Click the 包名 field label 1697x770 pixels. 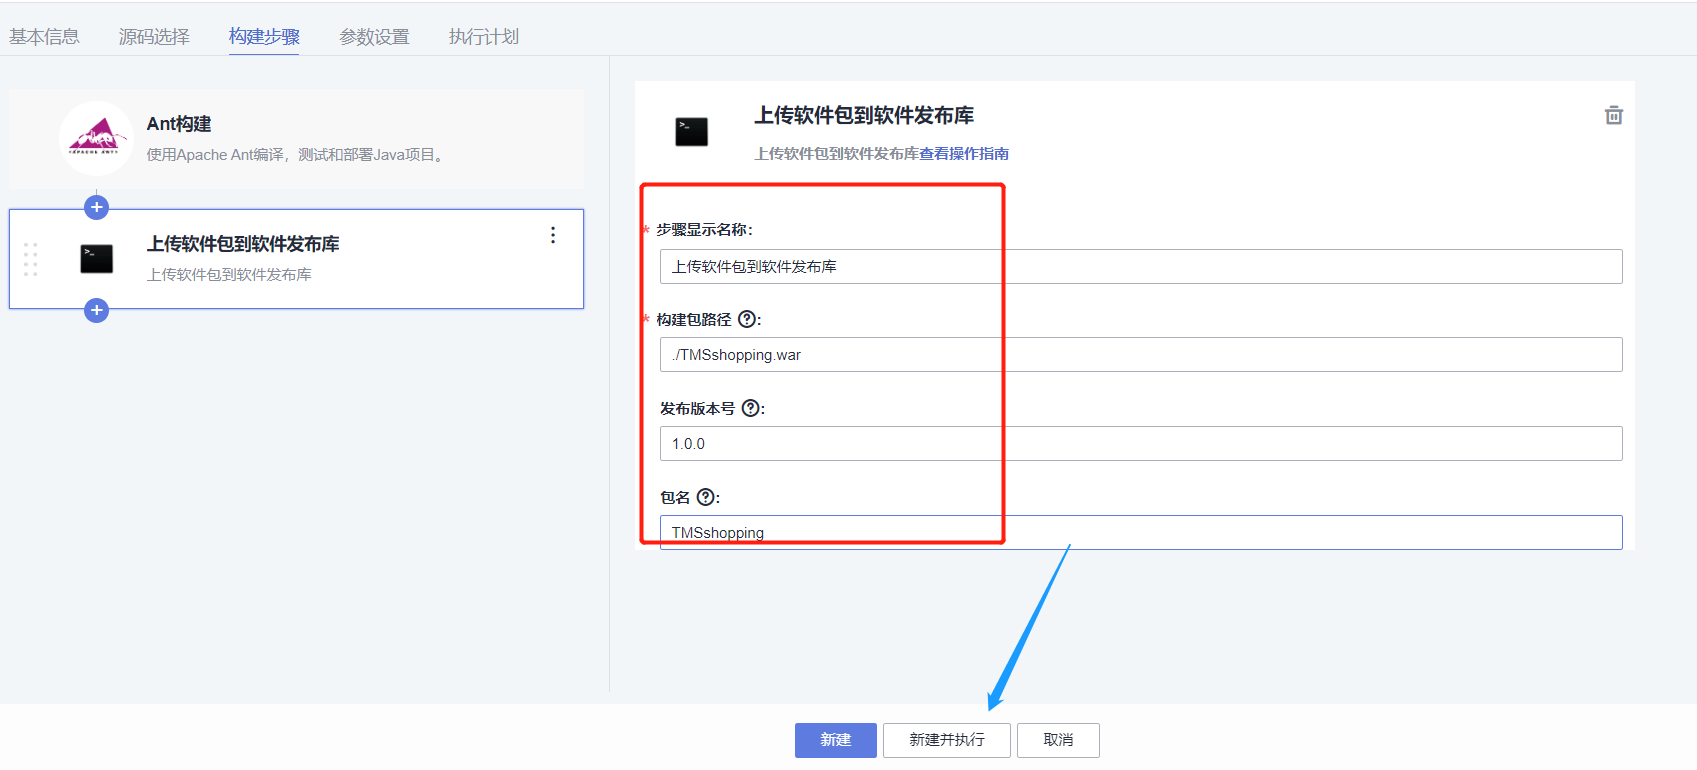(675, 498)
